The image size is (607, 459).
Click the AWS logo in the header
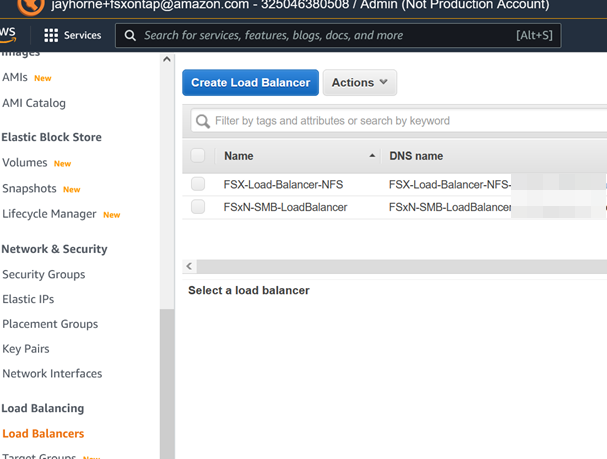(8, 35)
